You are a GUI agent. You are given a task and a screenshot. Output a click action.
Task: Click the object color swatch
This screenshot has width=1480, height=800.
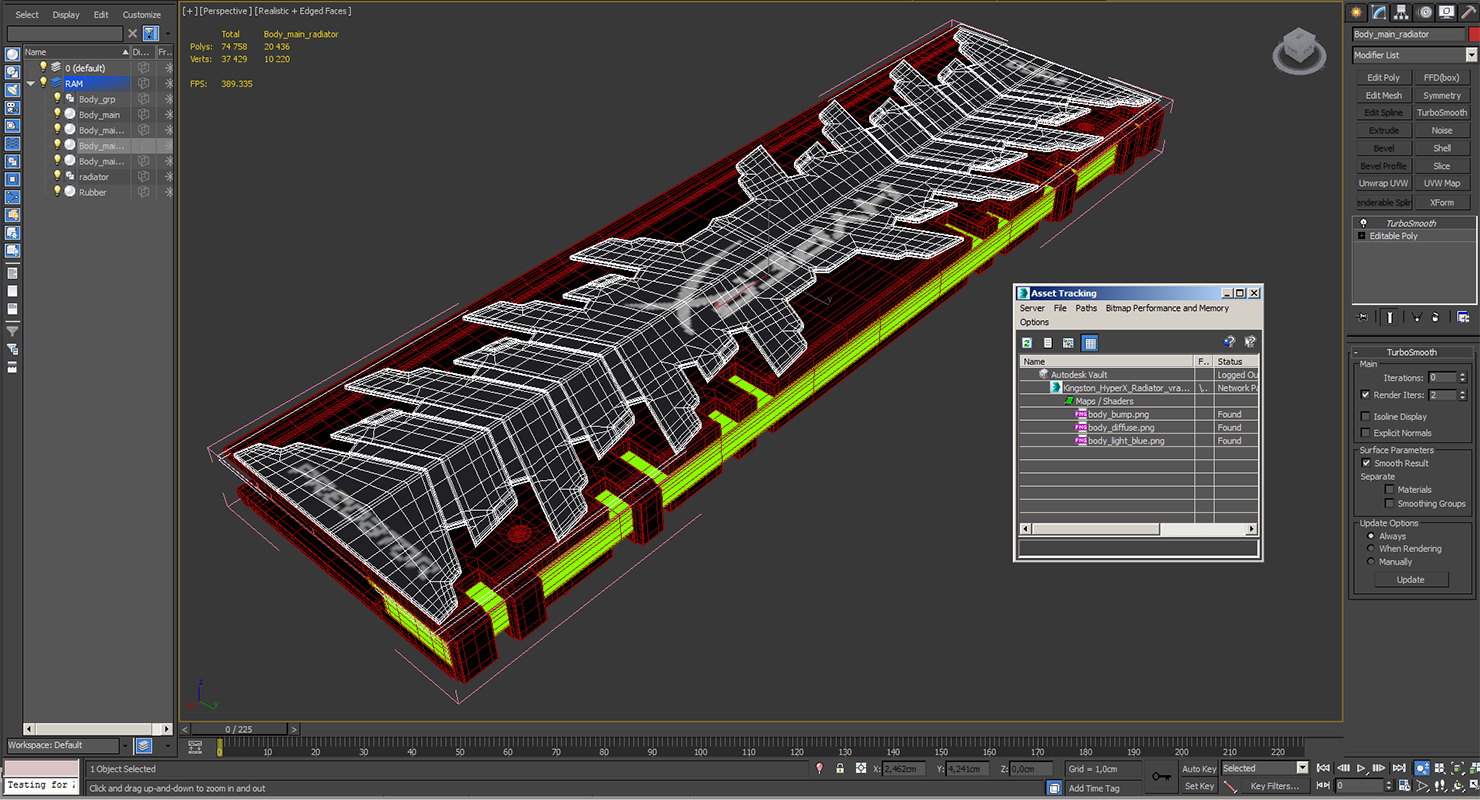click(1473, 34)
